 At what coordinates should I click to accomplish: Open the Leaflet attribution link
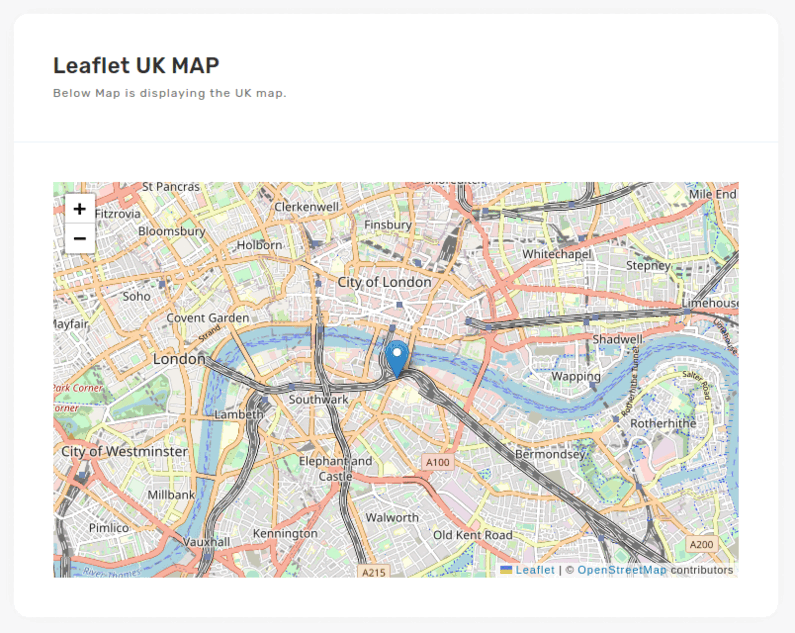point(535,570)
